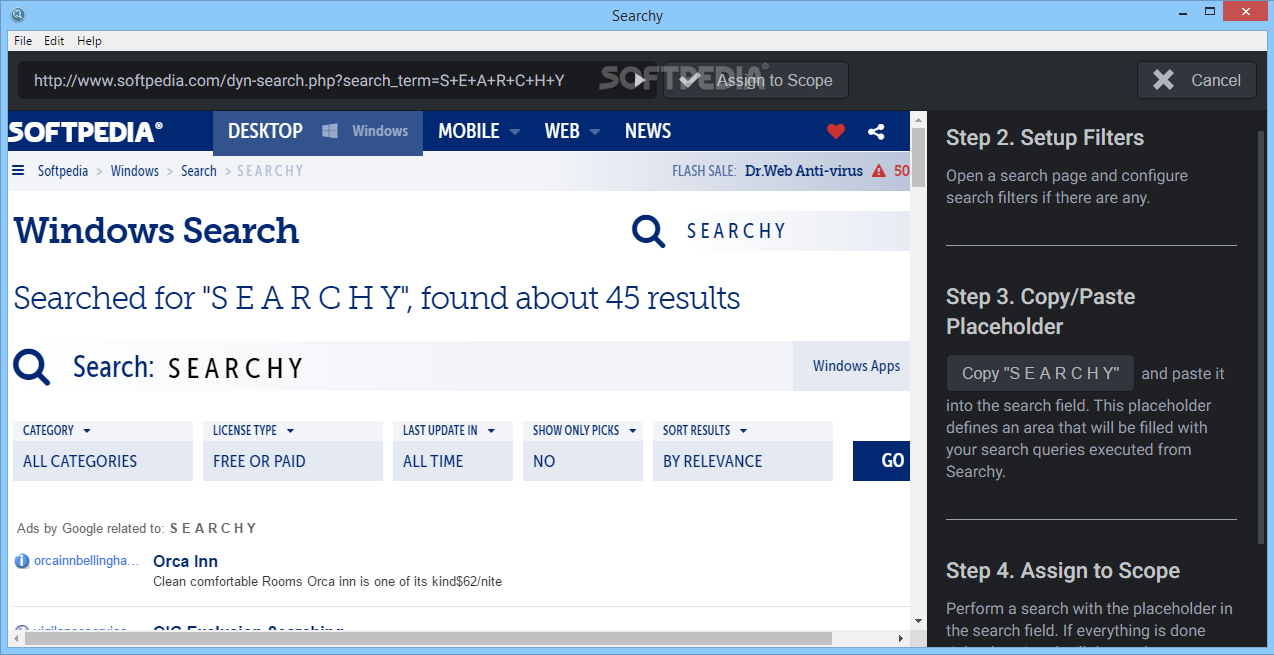Screen dimensions: 1274x655
Task: Click the Search breadcrumb link
Action: [x=199, y=171]
